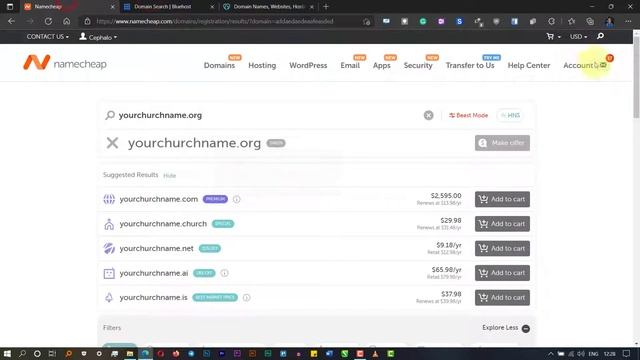
Task: Switch to the Domain Search Bluehost tab
Action: (x=168, y=7)
